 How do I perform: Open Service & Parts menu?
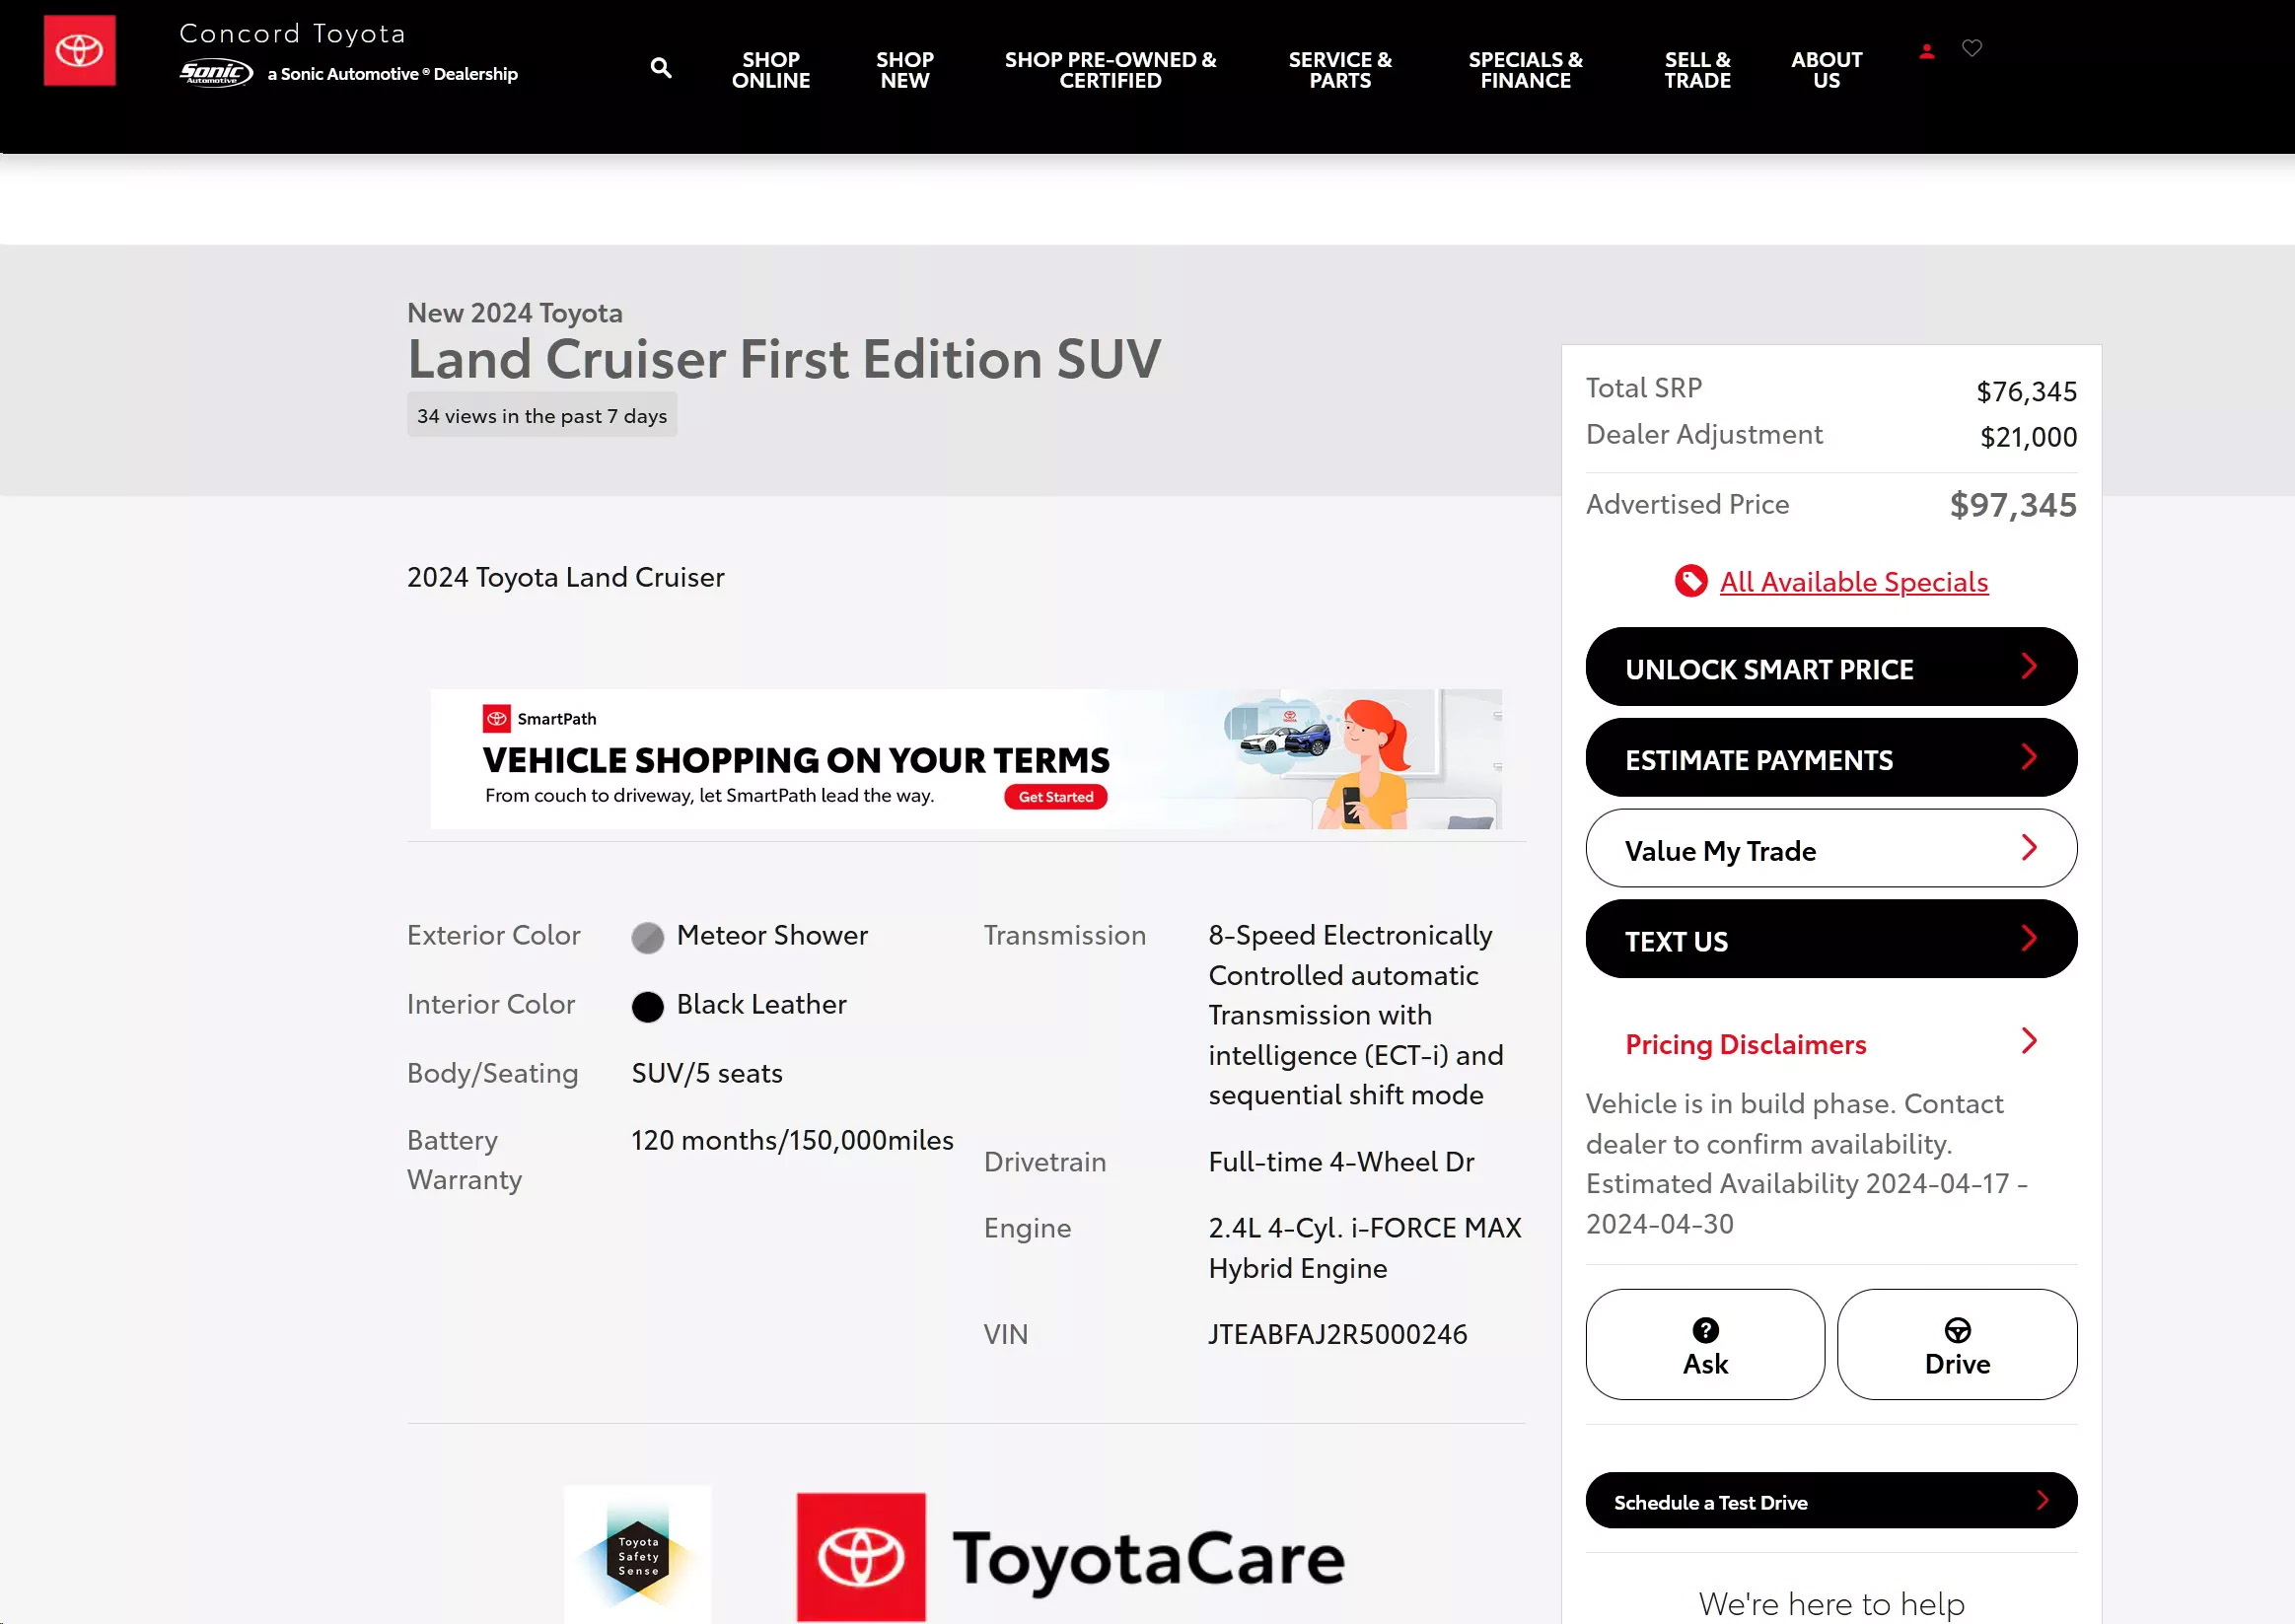(x=1339, y=70)
